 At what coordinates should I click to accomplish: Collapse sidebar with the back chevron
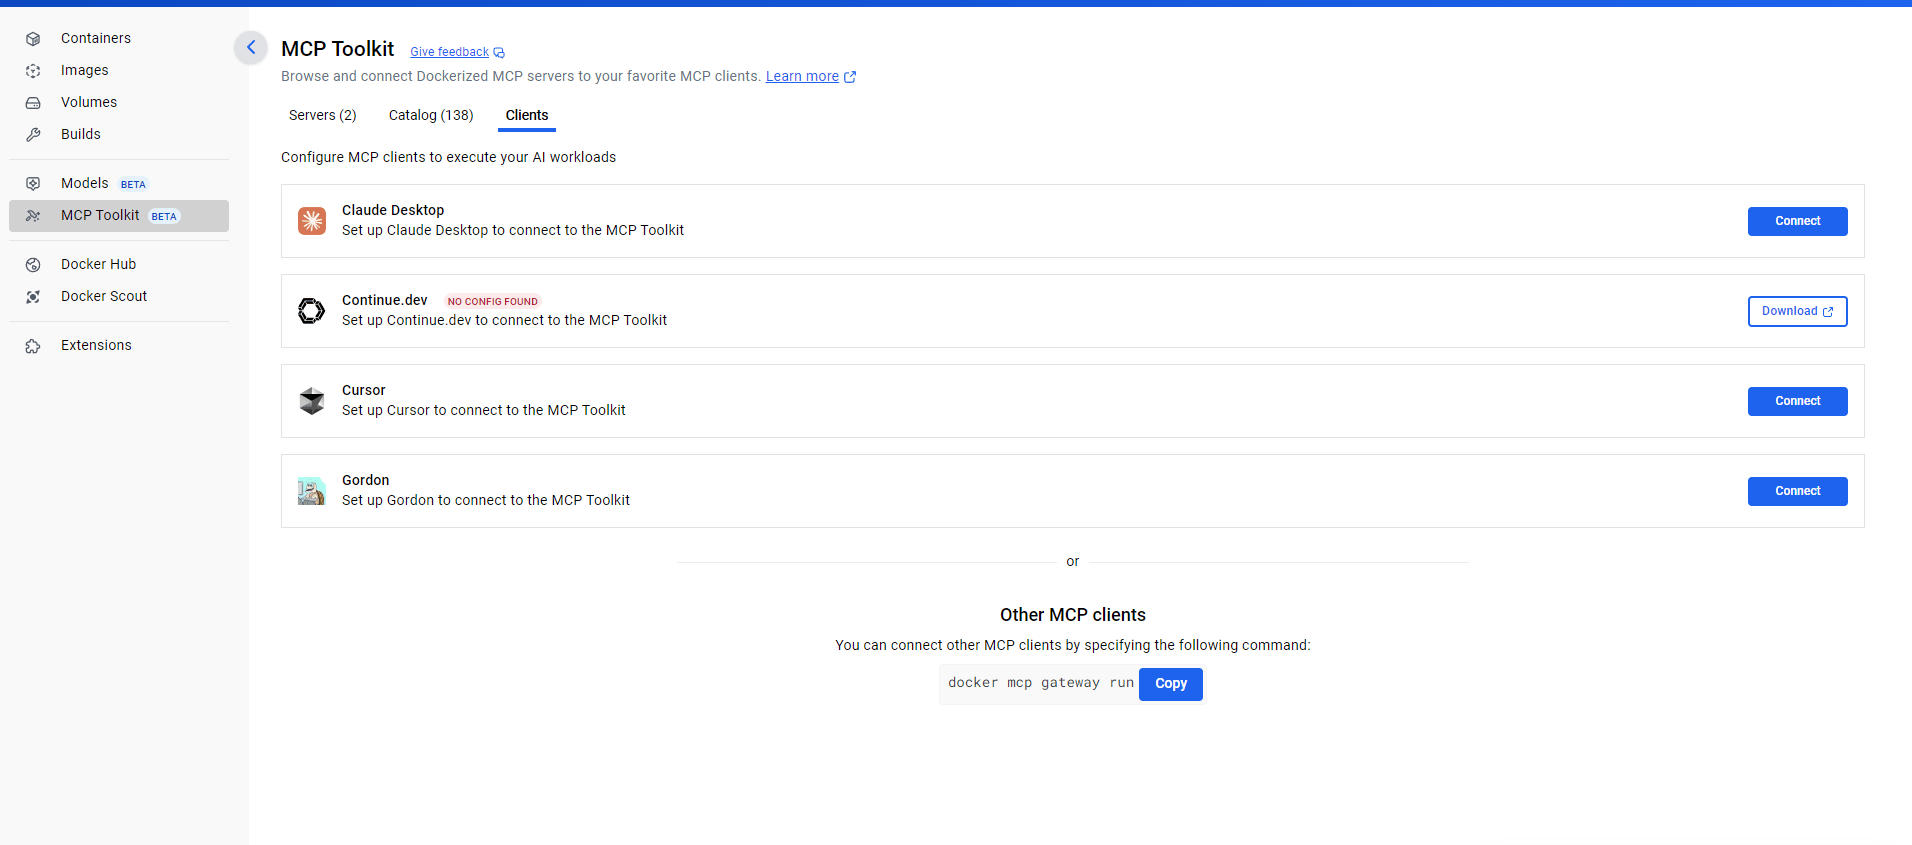251,47
